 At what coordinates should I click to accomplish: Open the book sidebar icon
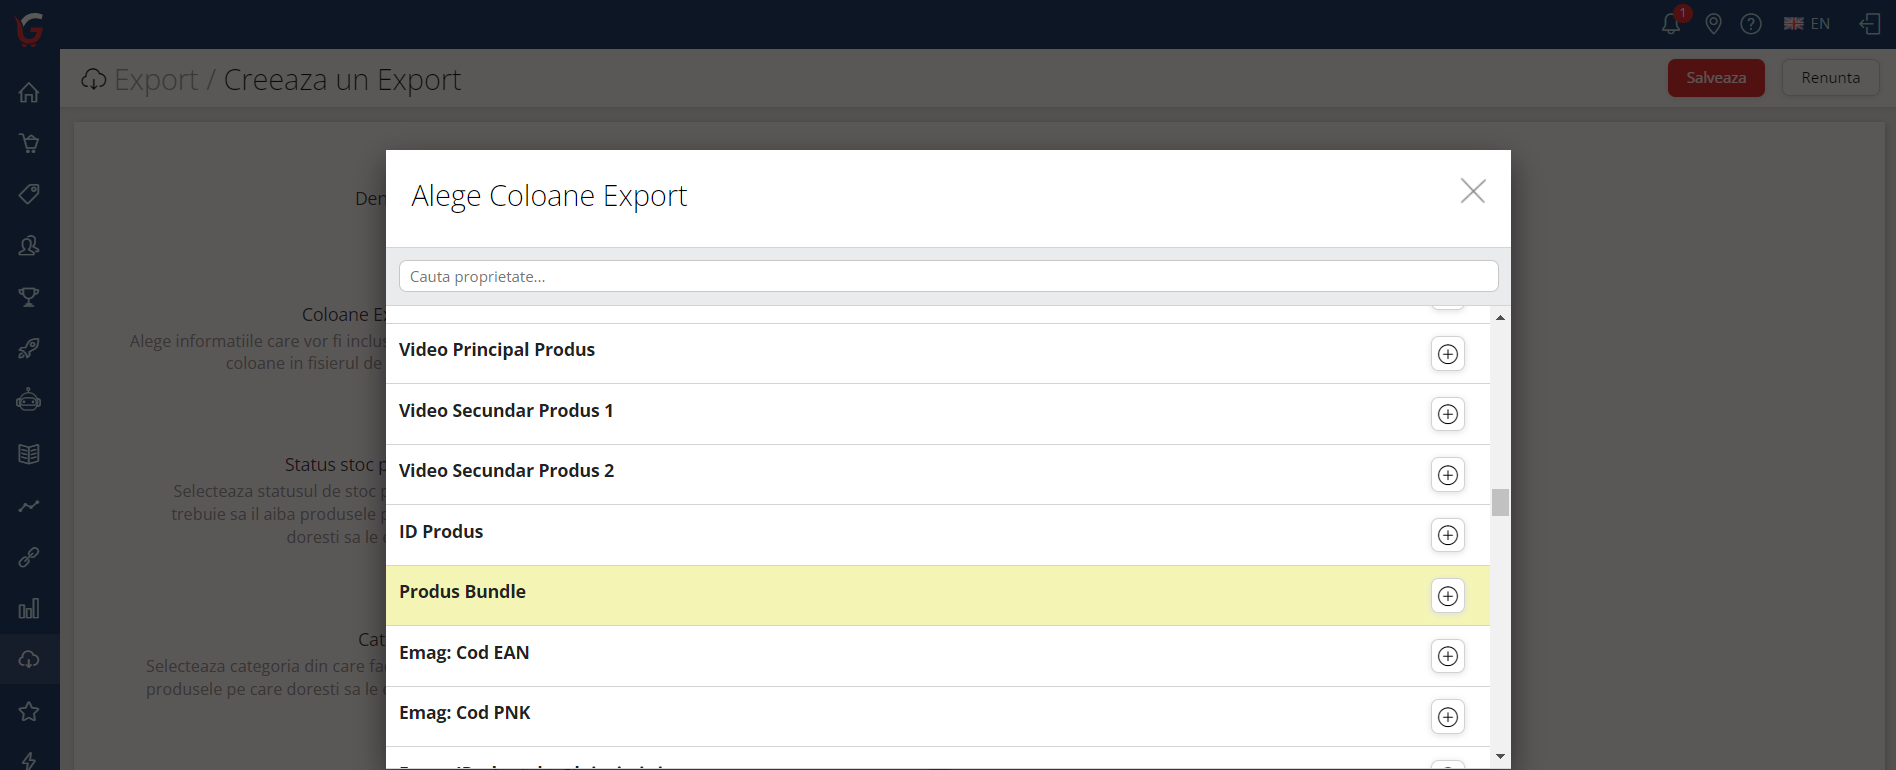pyautogui.click(x=29, y=453)
